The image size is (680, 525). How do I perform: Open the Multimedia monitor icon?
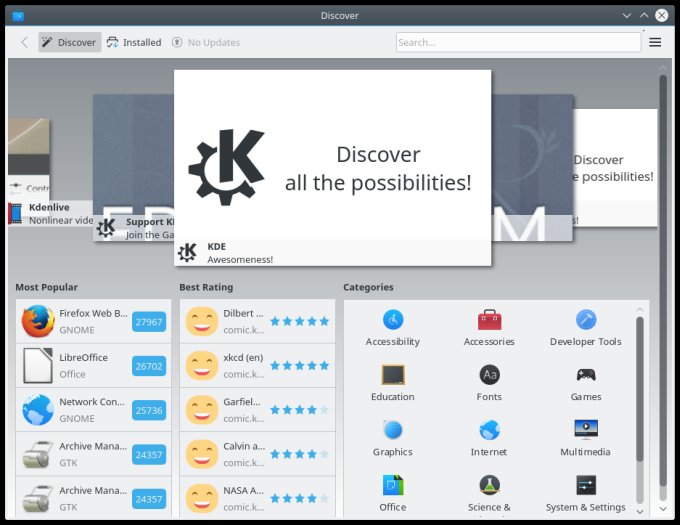pyautogui.click(x=586, y=429)
